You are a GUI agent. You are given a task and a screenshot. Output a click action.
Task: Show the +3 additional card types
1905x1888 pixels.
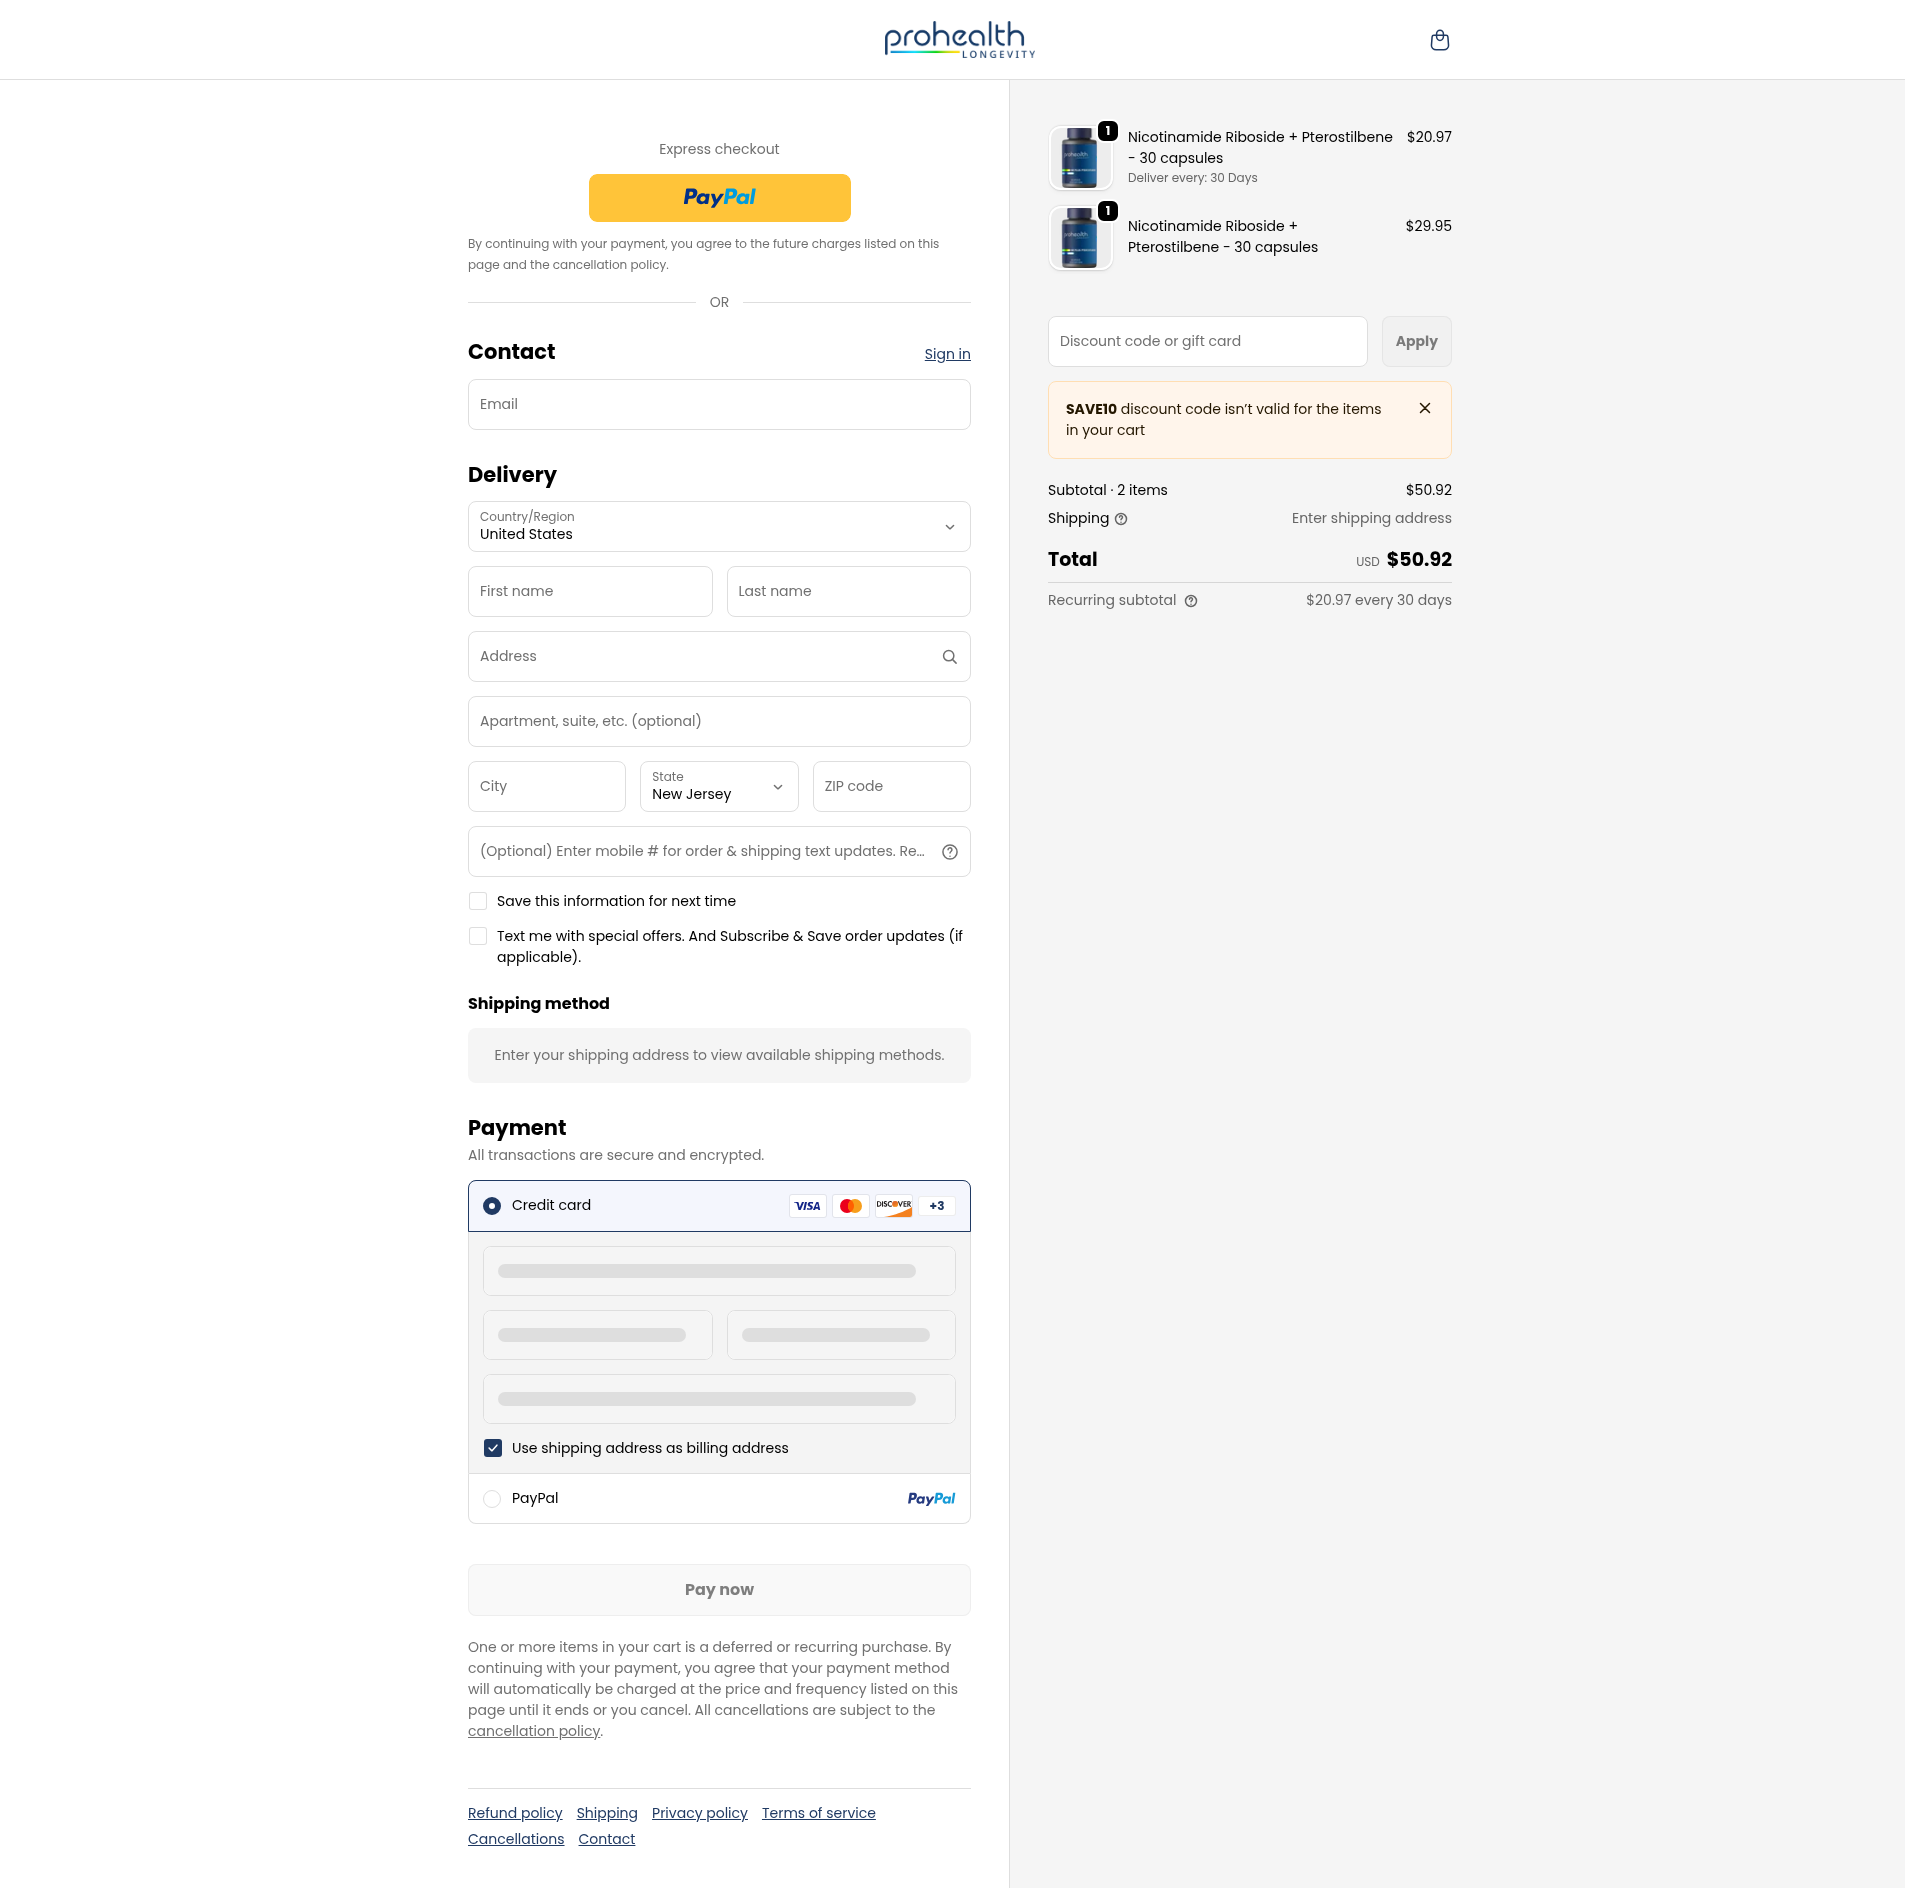936,1206
